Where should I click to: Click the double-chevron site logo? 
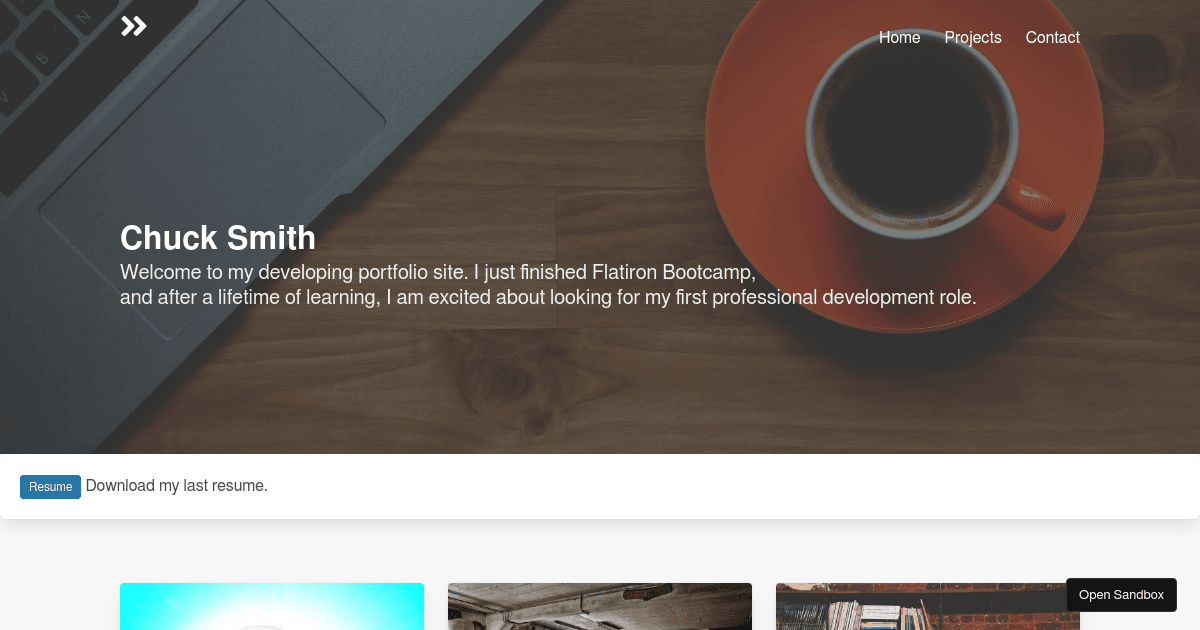click(x=134, y=26)
